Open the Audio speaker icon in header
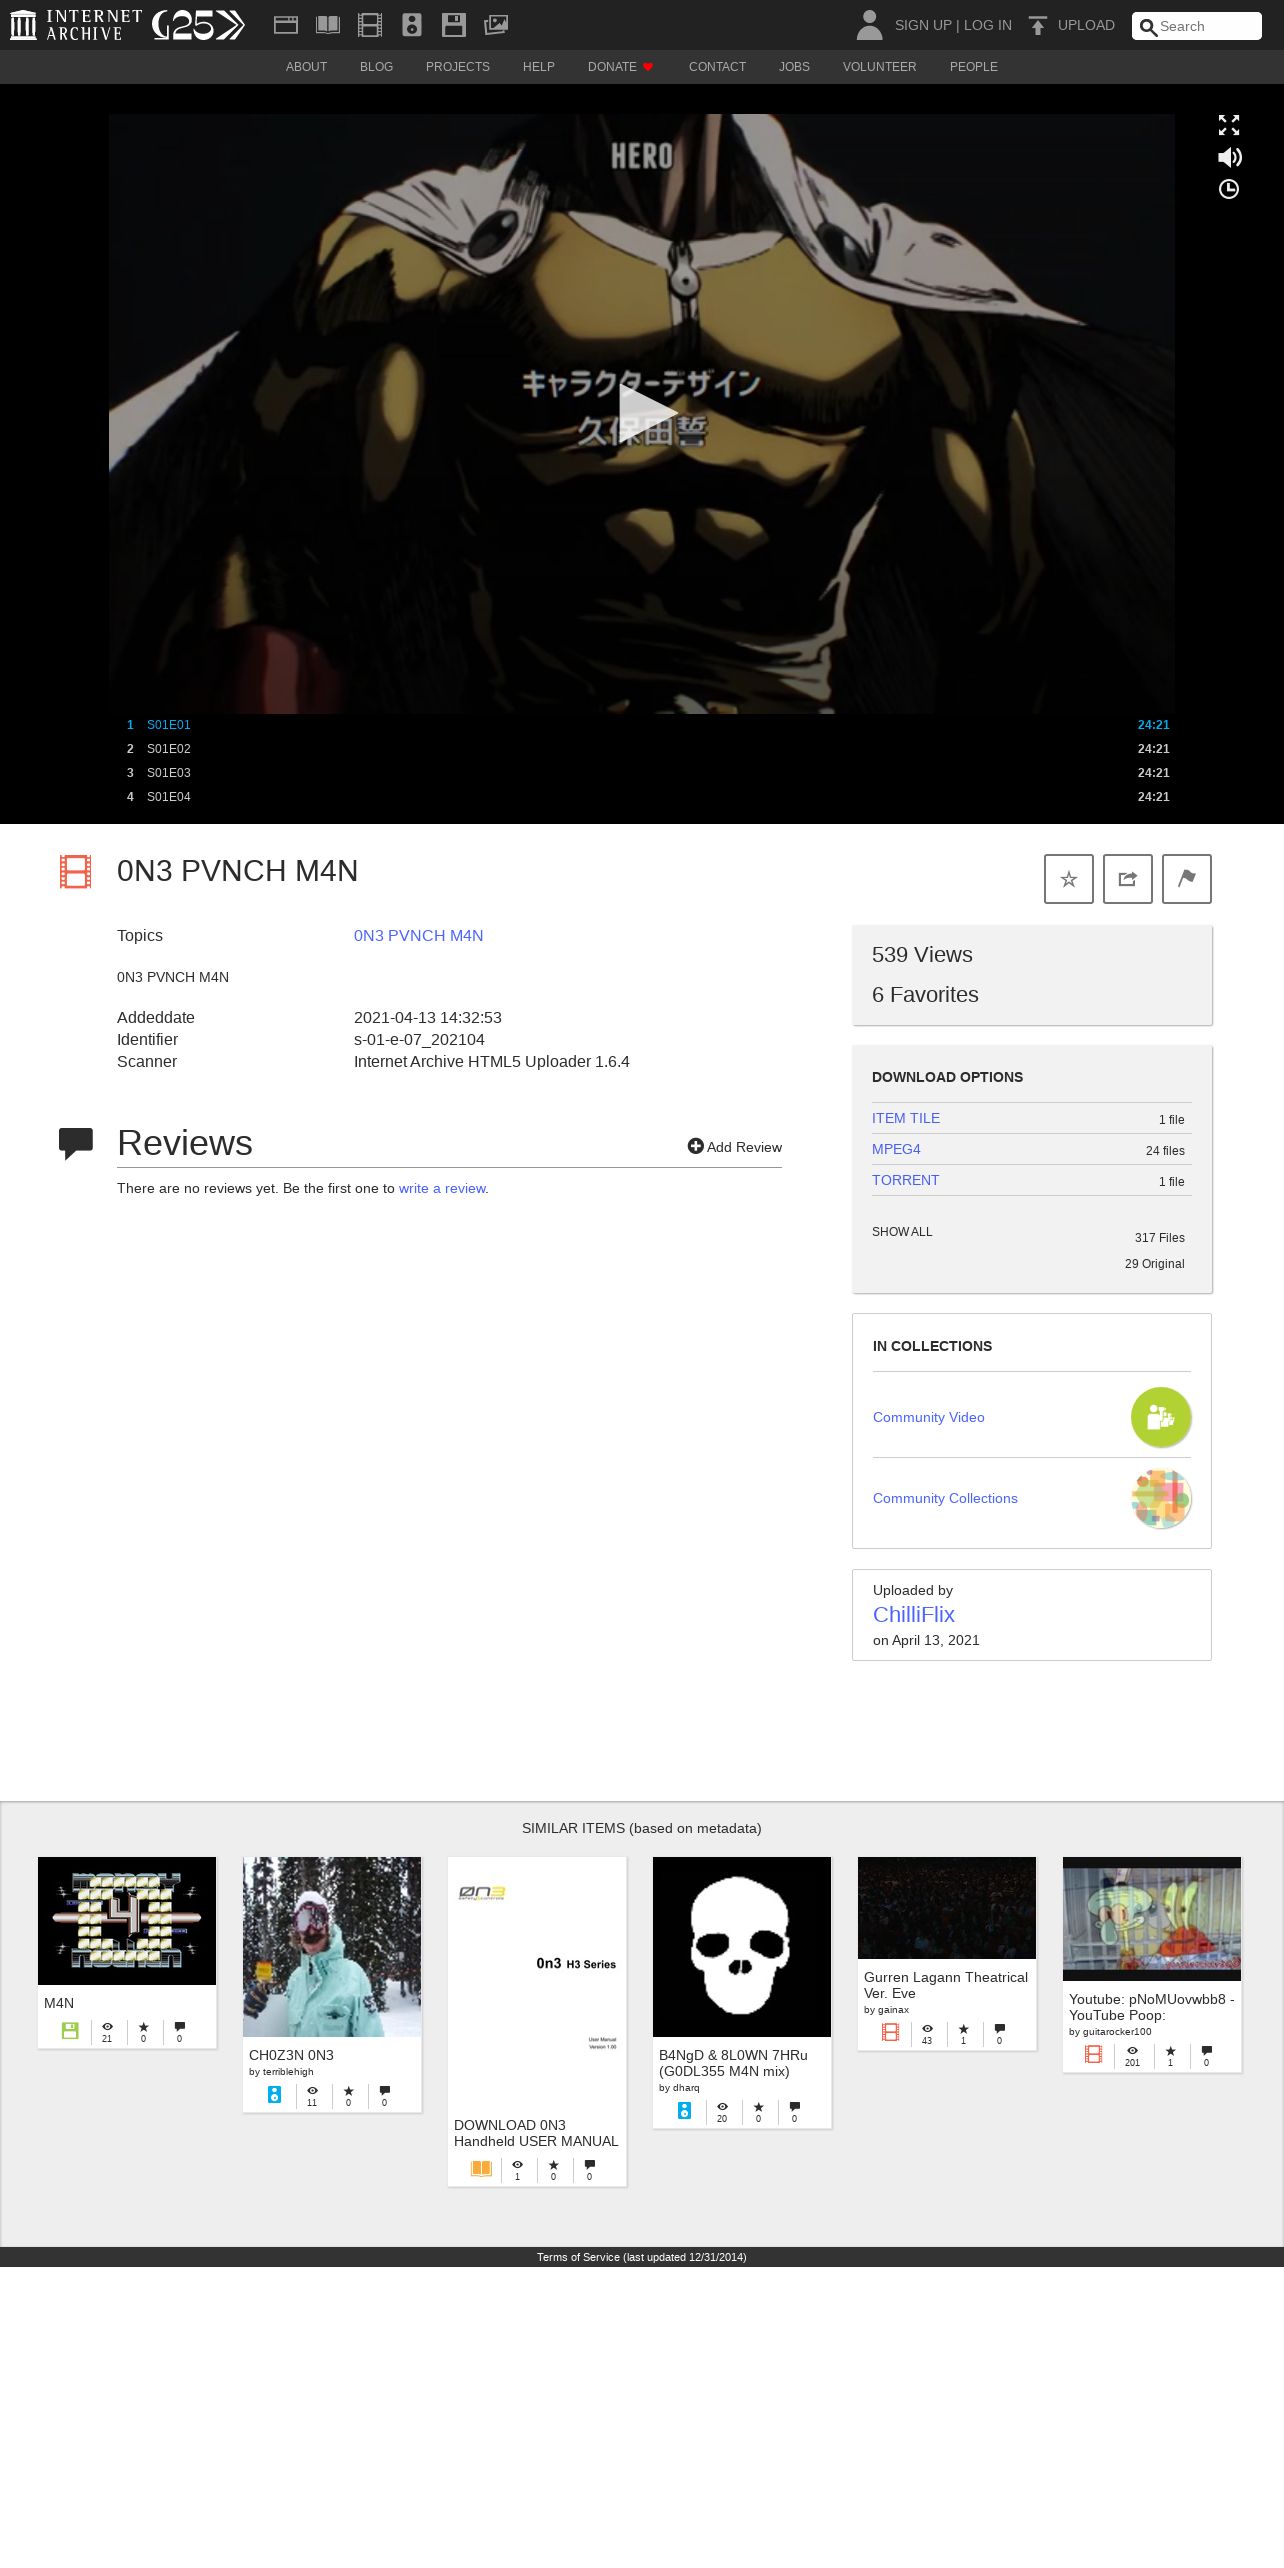The width and height of the screenshot is (1284, 2568). [412, 25]
